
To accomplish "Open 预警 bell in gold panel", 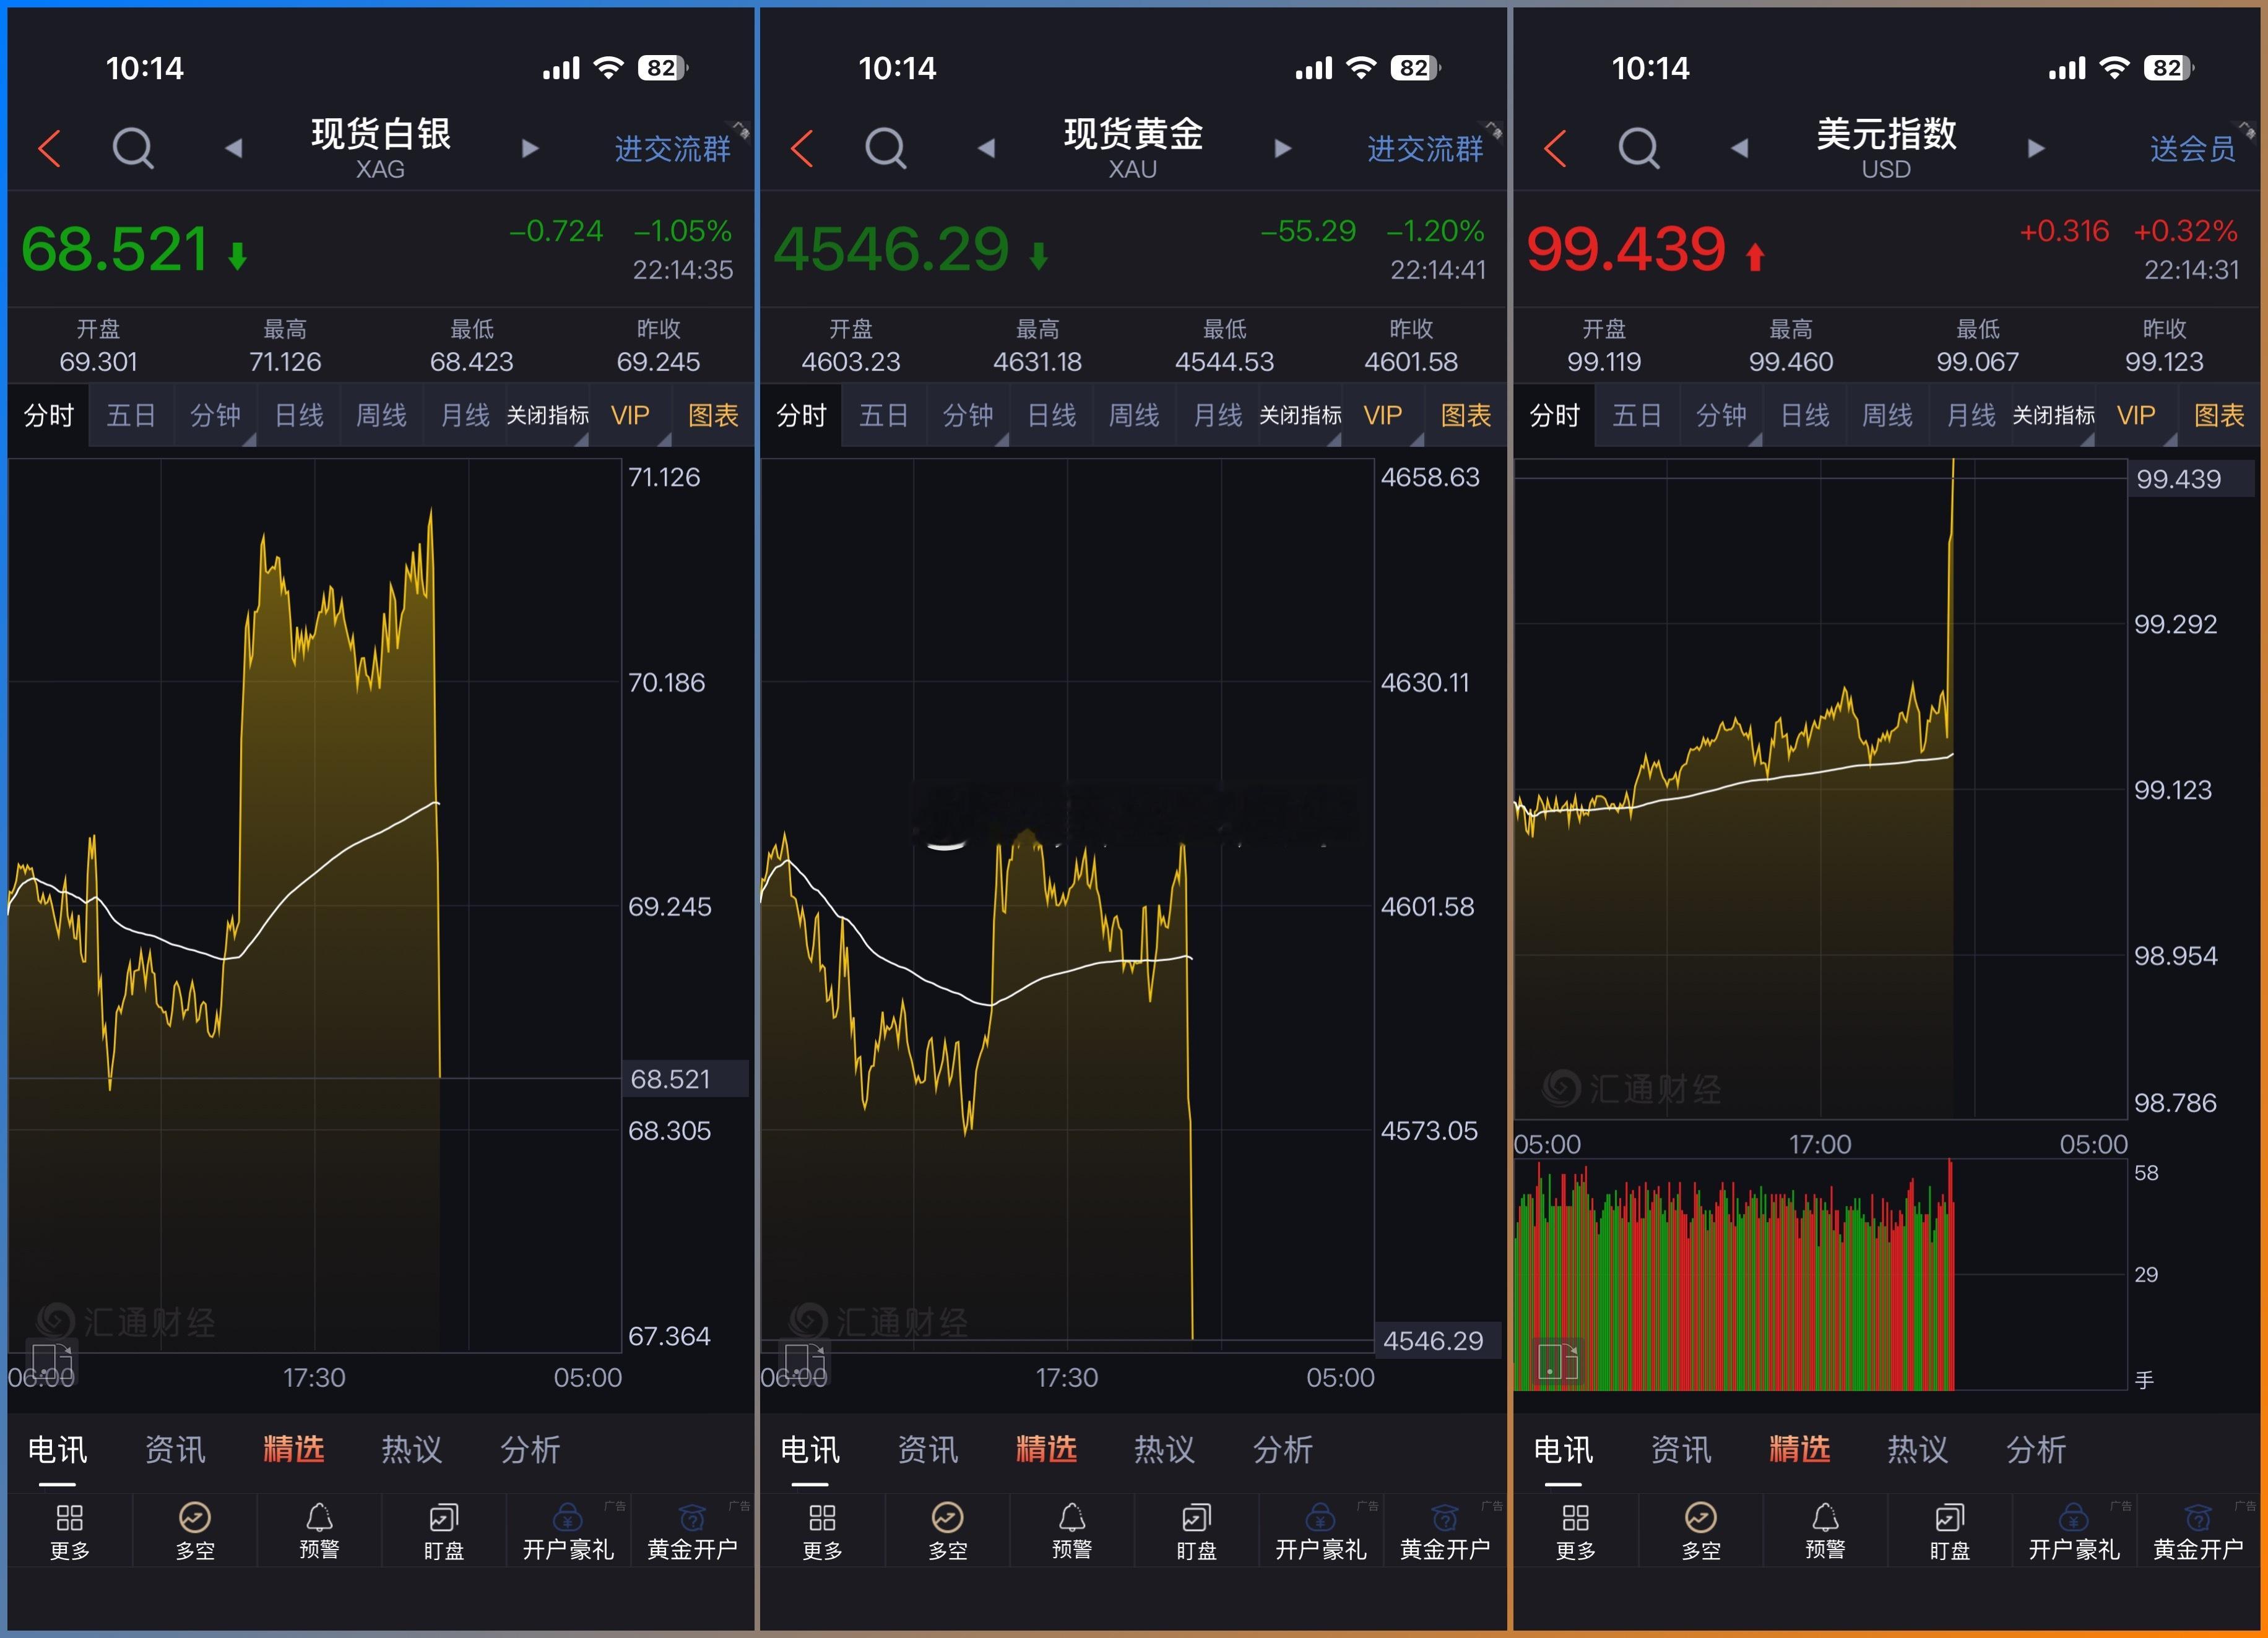I will (1071, 1531).
